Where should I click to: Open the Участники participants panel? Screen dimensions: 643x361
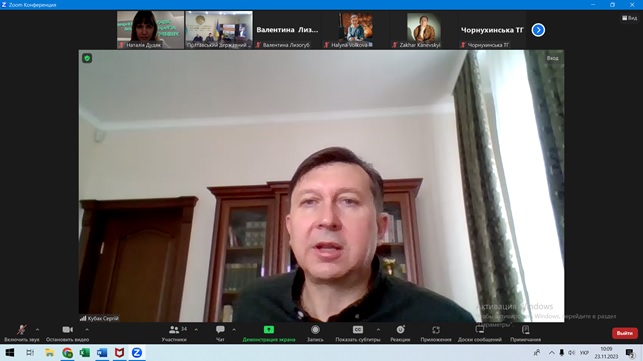coord(174,333)
